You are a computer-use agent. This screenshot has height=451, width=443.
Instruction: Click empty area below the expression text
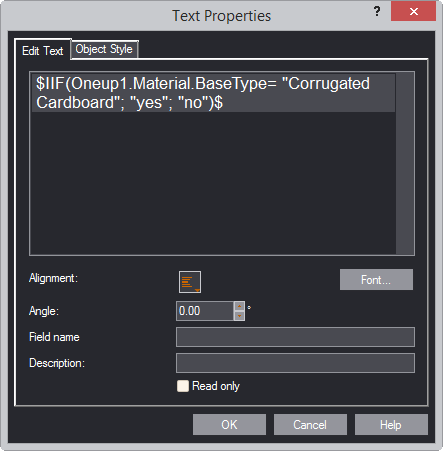213,183
